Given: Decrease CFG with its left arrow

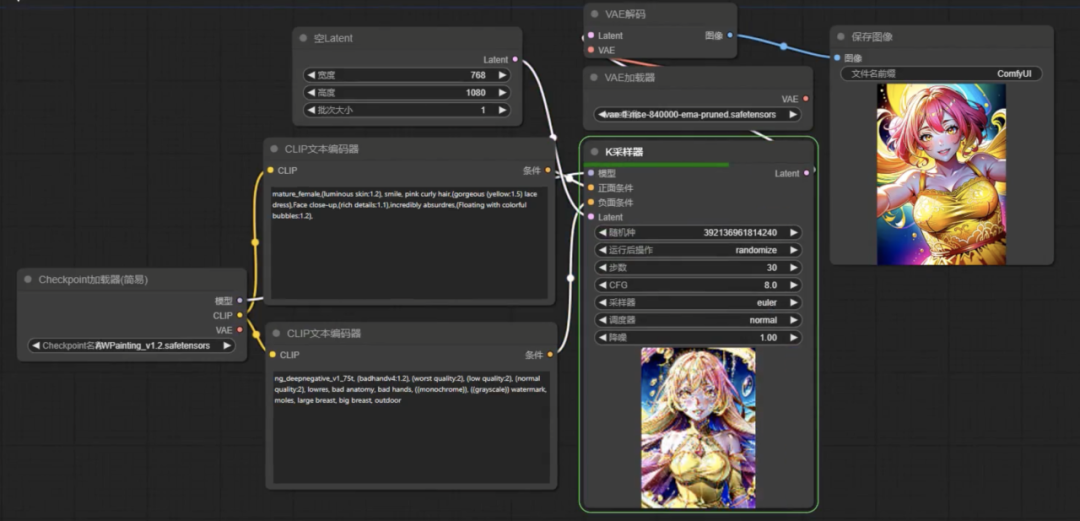Looking at the screenshot, I should (603, 285).
